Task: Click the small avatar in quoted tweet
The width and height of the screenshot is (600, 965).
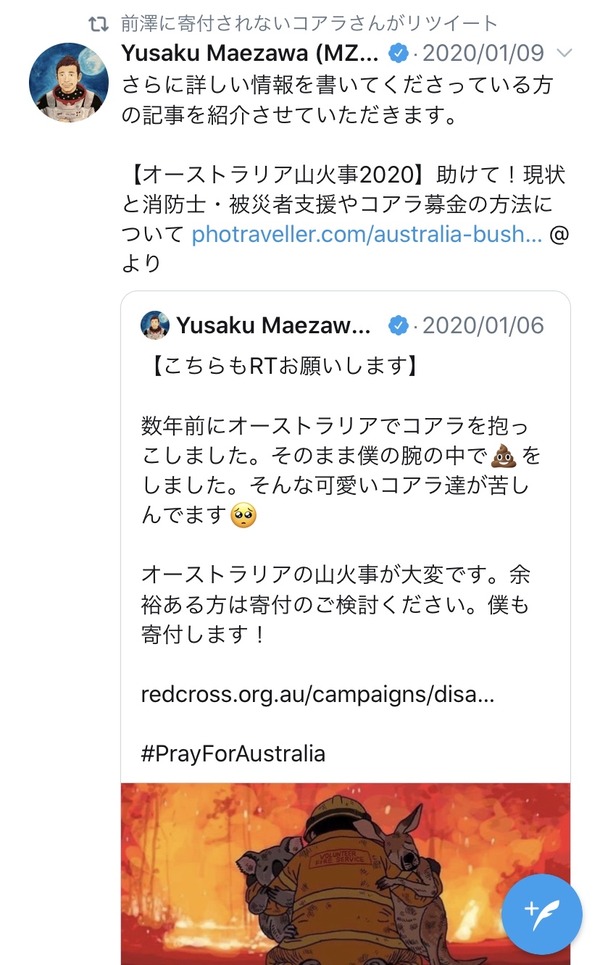Action: tap(155, 325)
